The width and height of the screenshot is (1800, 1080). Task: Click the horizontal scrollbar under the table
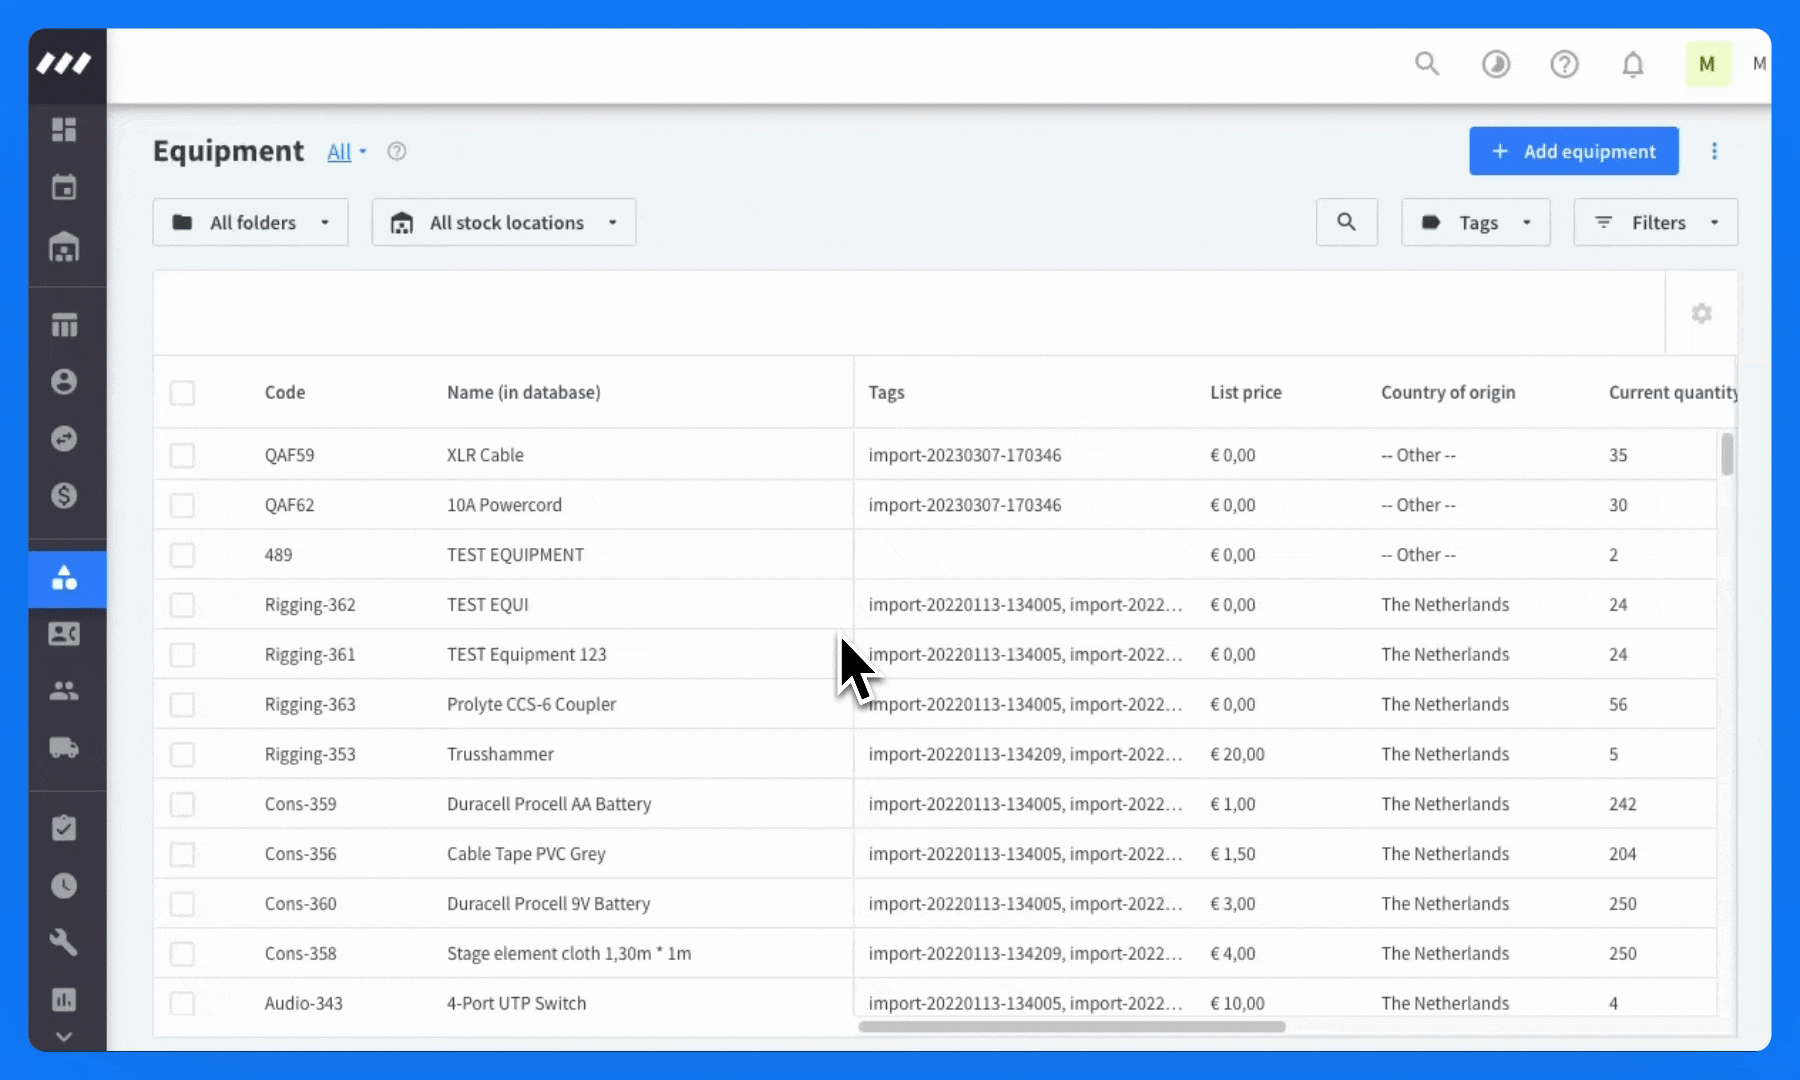tap(1072, 1026)
